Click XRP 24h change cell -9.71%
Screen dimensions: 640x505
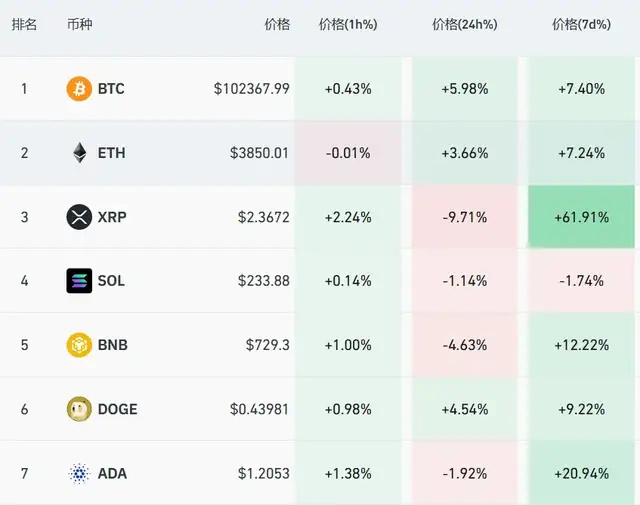465,217
